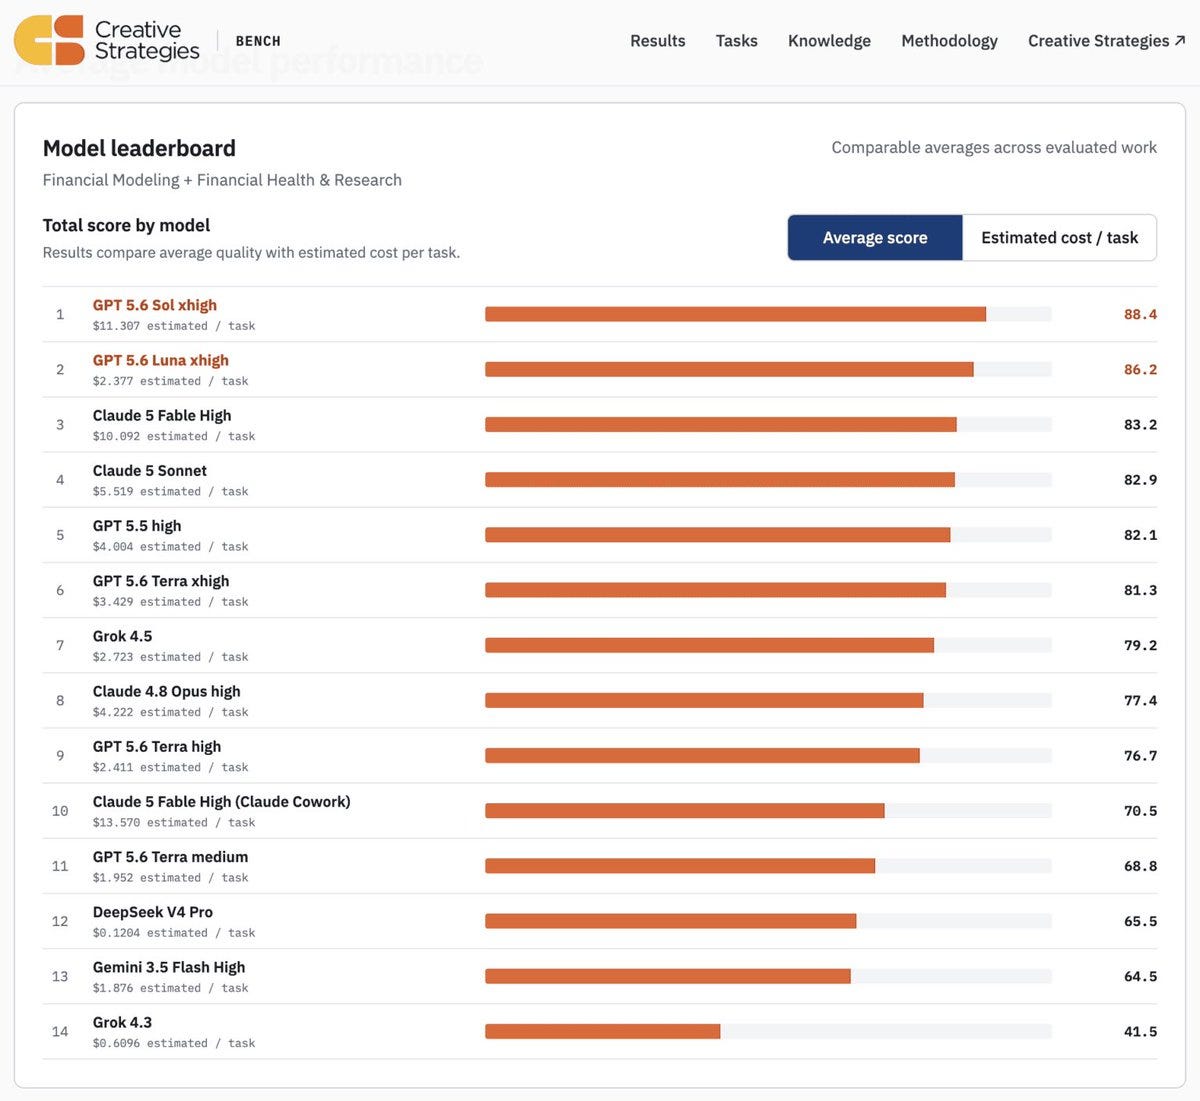
Task: Click the GPT 5.6 Sol xhigh model name
Action: pyautogui.click(x=155, y=305)
